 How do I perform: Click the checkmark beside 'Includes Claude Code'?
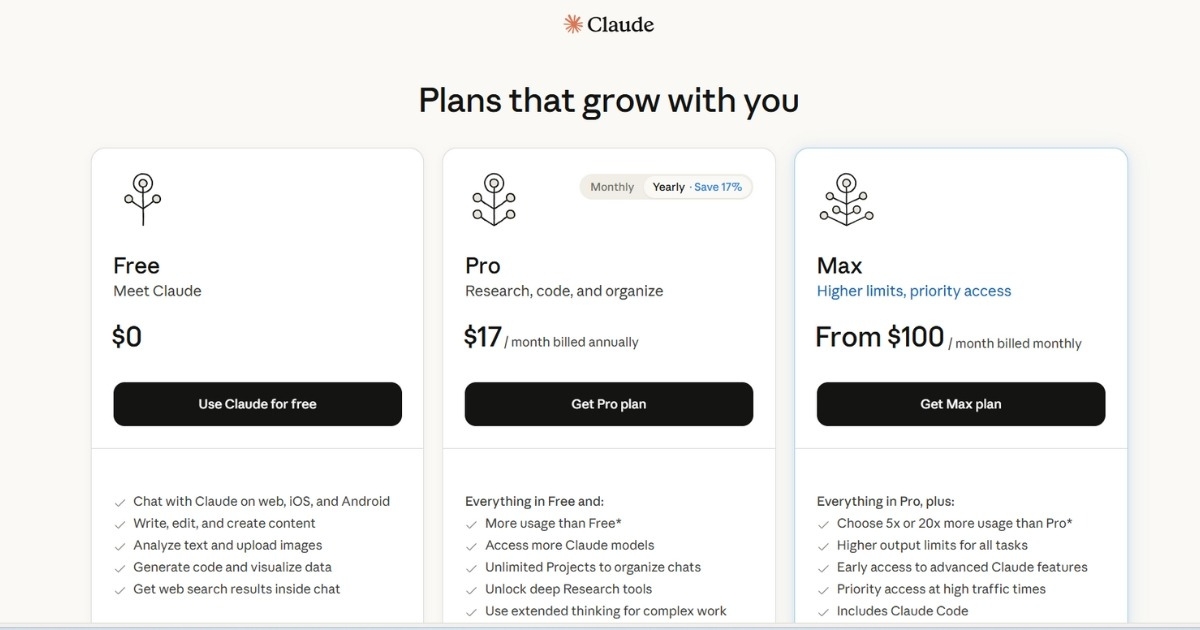coord(822,611)
